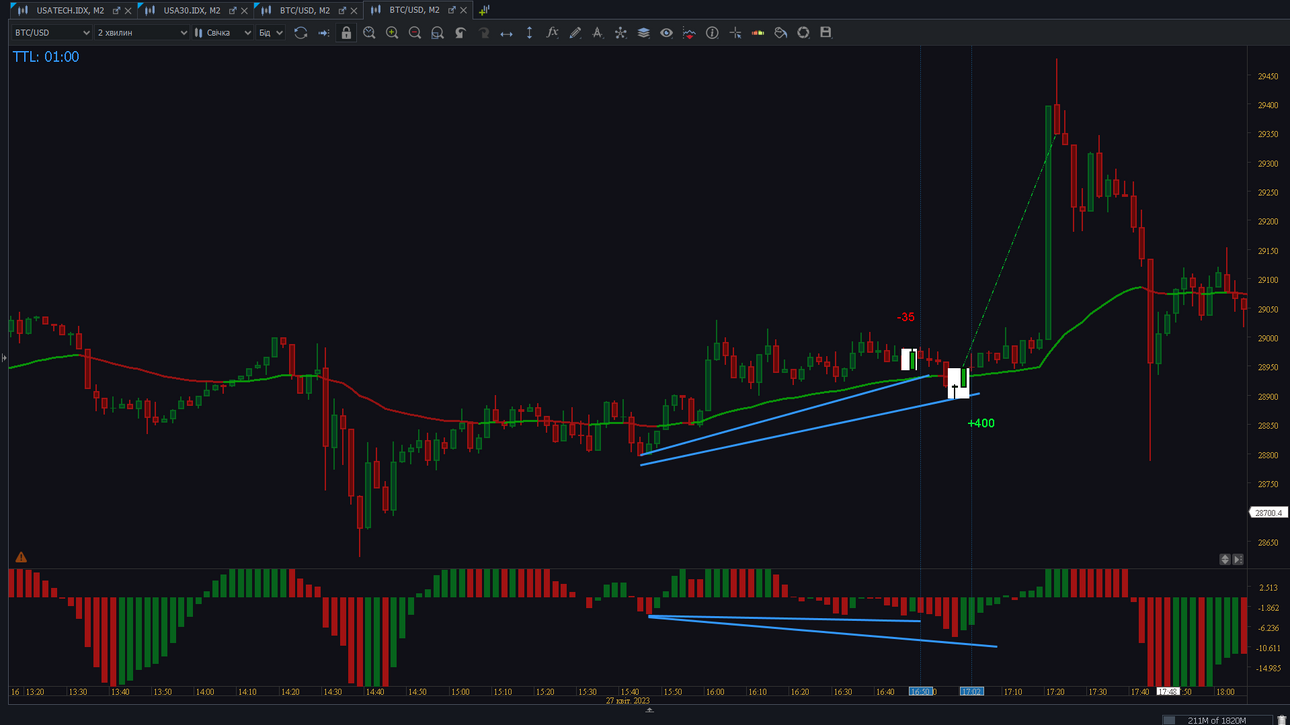
Task: Click the -35 trade result label
Action: click(x=905, y=317)
